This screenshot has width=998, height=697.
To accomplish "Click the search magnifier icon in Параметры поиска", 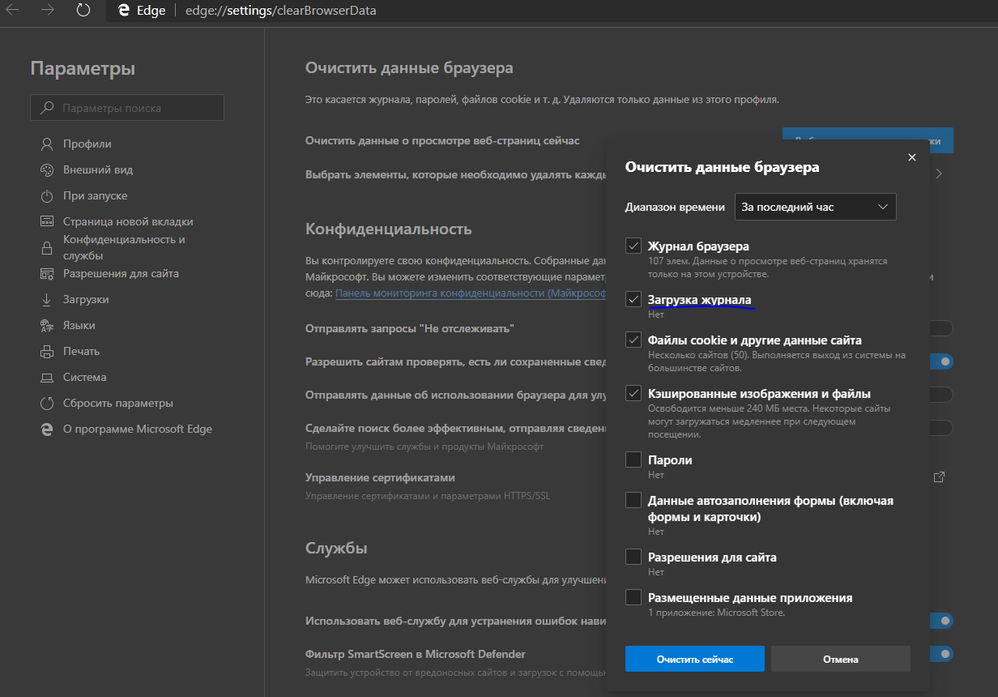I will [47, 108].
